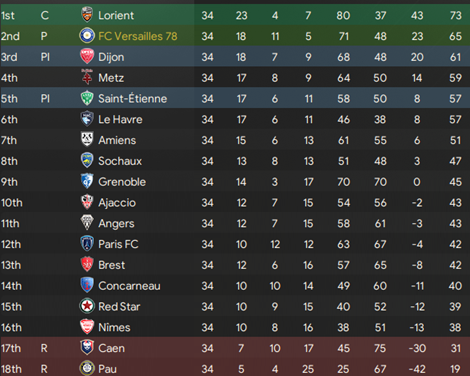Image resolution: width=470 pixels, height=376 pixels.
Task: Click the Lorient club badge
Action: point(87,15)
